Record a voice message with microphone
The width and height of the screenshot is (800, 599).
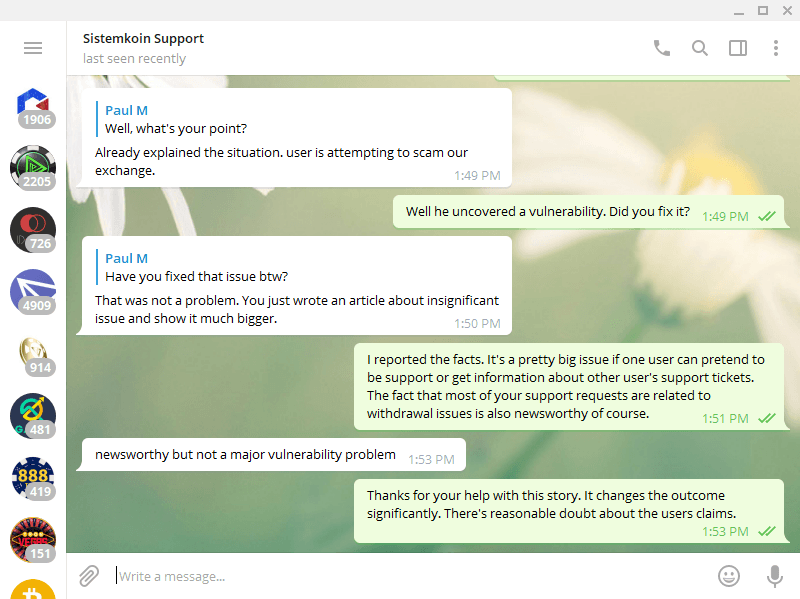774,576
